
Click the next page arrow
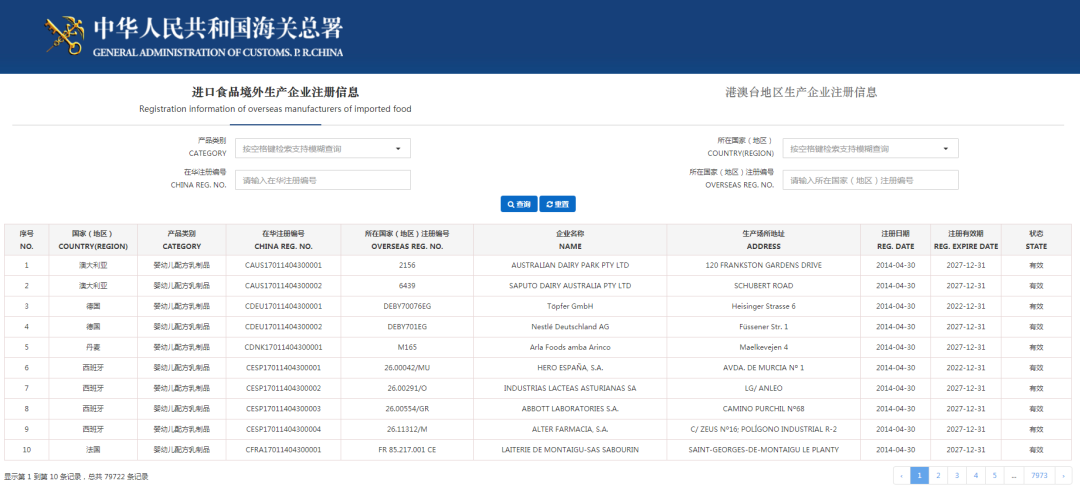point(1063,476)
